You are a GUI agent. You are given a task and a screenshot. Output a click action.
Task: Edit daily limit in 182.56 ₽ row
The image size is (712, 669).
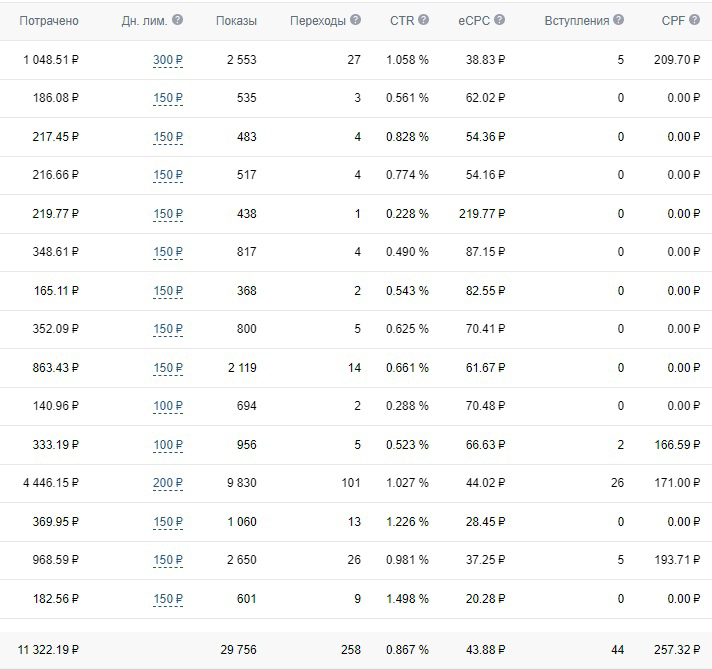168,599
